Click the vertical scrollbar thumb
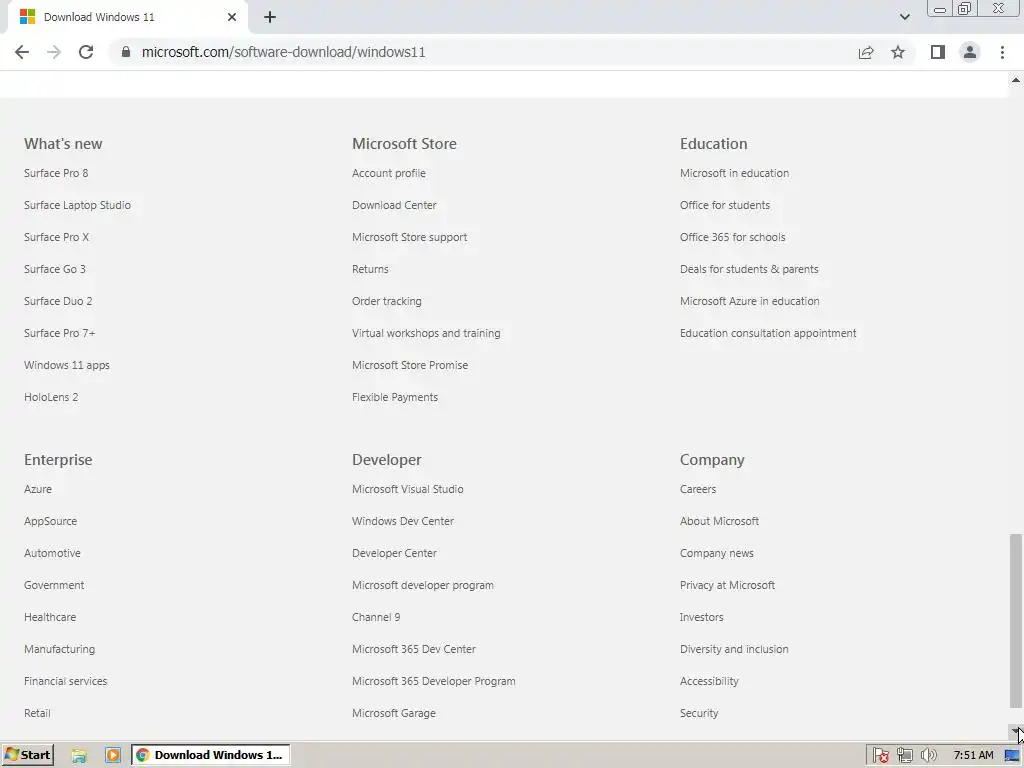Screen dimensions: 1024x768 pos(1016,620)
